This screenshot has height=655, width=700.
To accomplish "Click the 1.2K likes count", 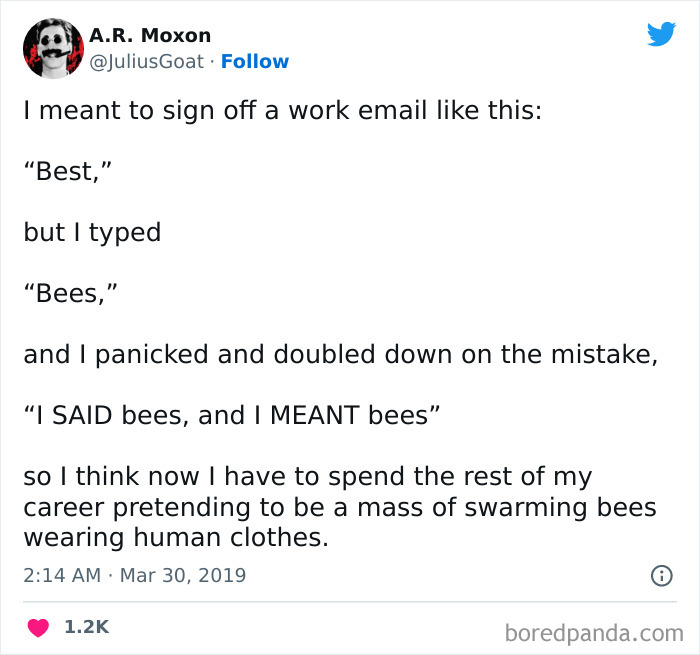I will coord(86,628).
